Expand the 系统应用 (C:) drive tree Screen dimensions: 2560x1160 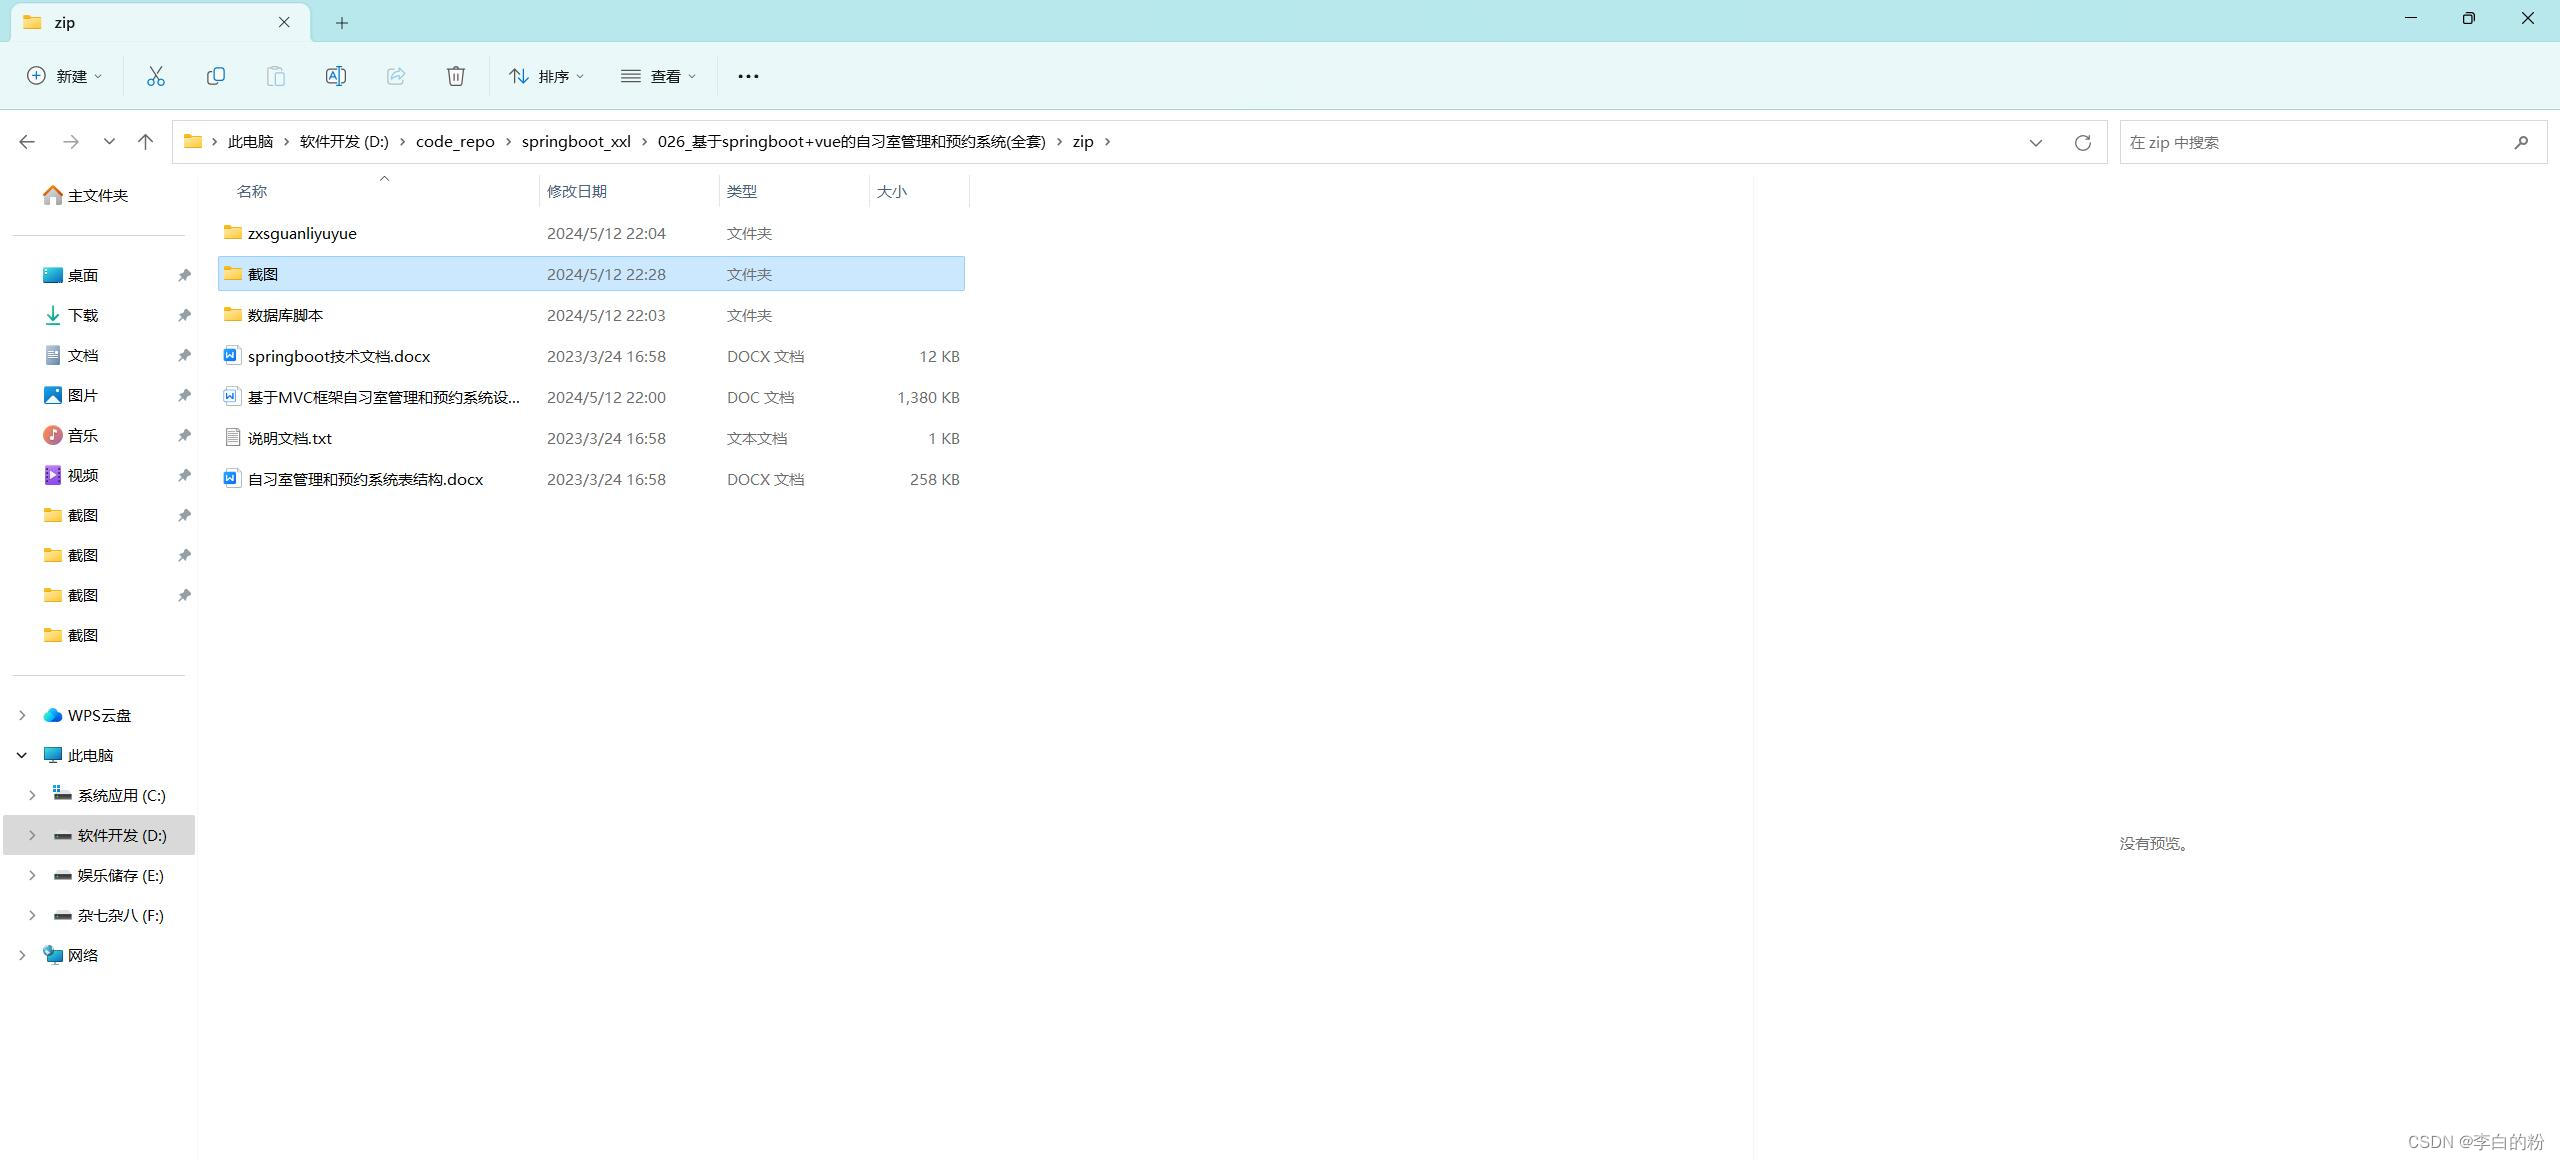click(32, 795)
